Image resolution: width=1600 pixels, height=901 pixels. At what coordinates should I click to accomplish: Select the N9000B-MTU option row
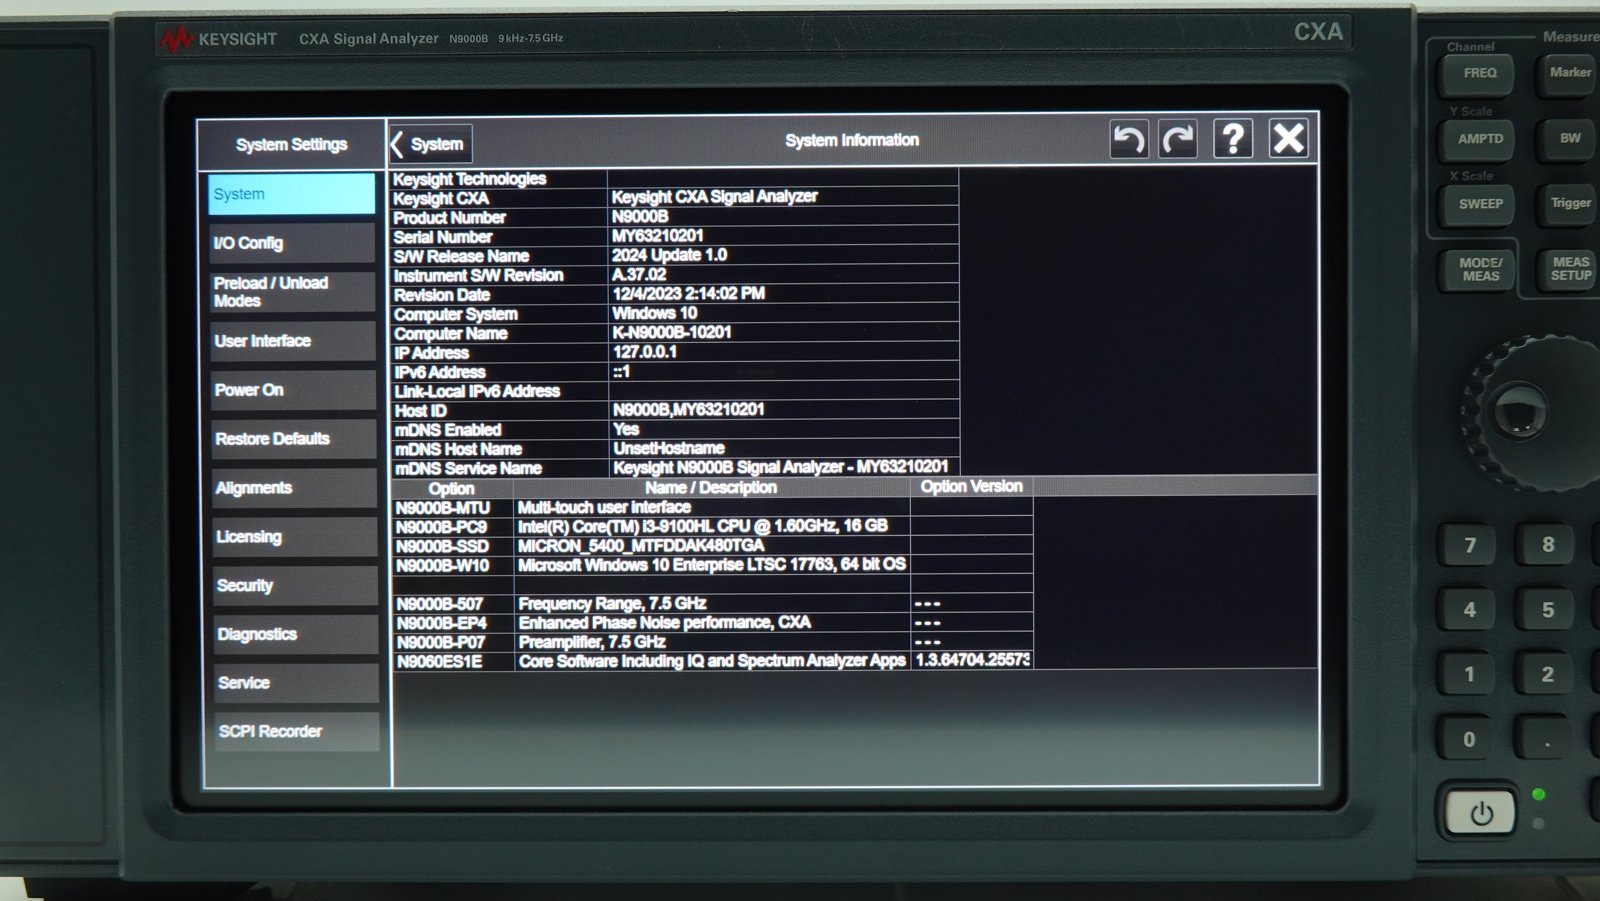point(712,508)
